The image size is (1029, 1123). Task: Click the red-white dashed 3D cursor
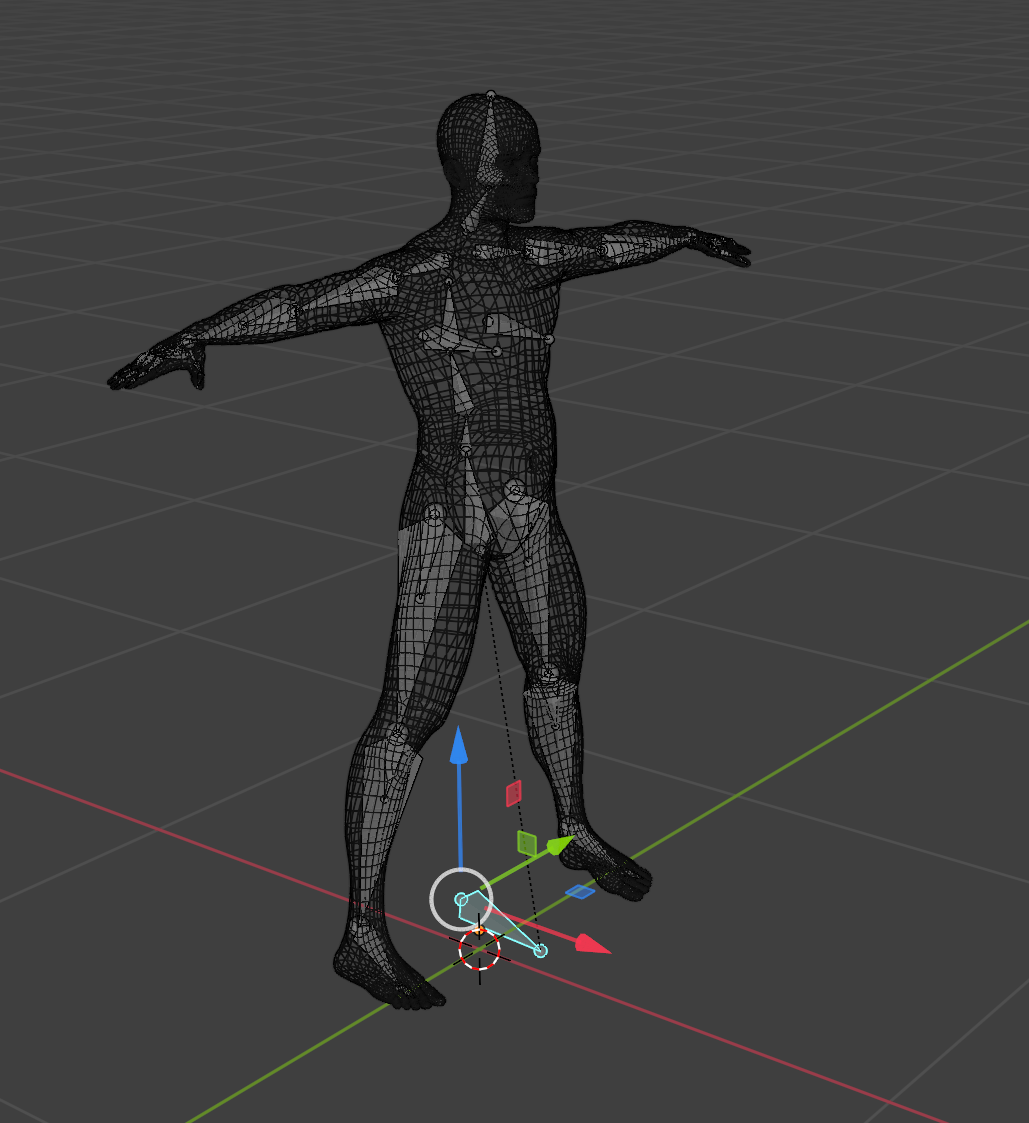pyautogui.click(x=479, y=949)
